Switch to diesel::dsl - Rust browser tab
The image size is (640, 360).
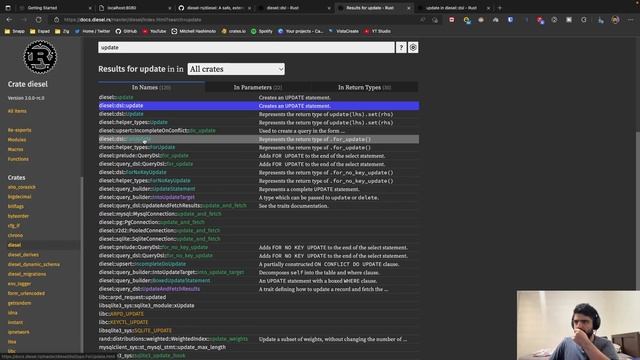point(294,8)
